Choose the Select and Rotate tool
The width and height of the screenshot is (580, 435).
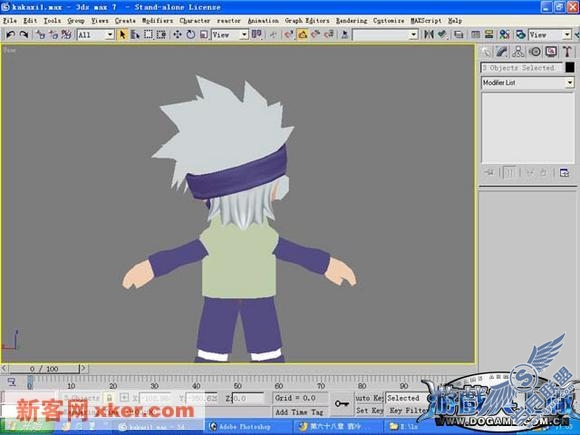(190, 35)
